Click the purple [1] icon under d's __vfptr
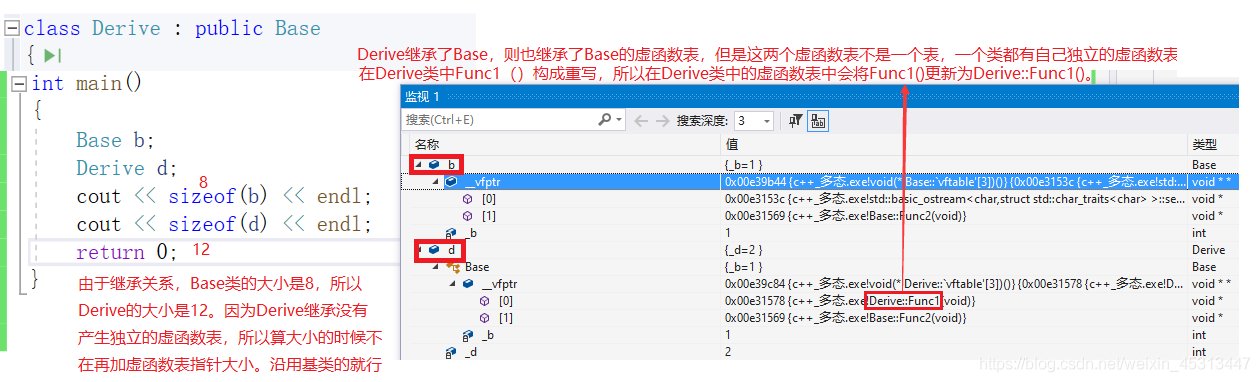The width and height of the screenshot is (1260, 382). pyautogui.click(x=485, y=318)
